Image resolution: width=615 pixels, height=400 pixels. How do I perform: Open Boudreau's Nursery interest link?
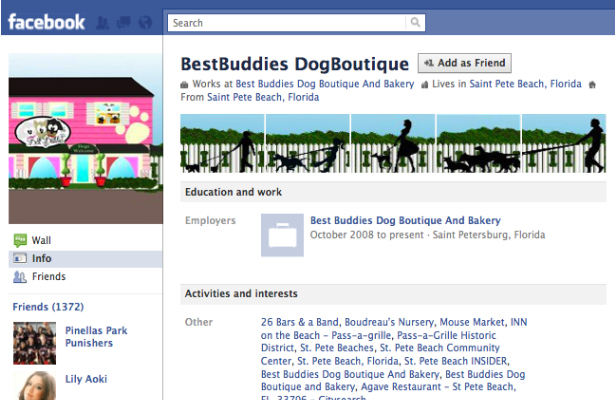point(389,322)
